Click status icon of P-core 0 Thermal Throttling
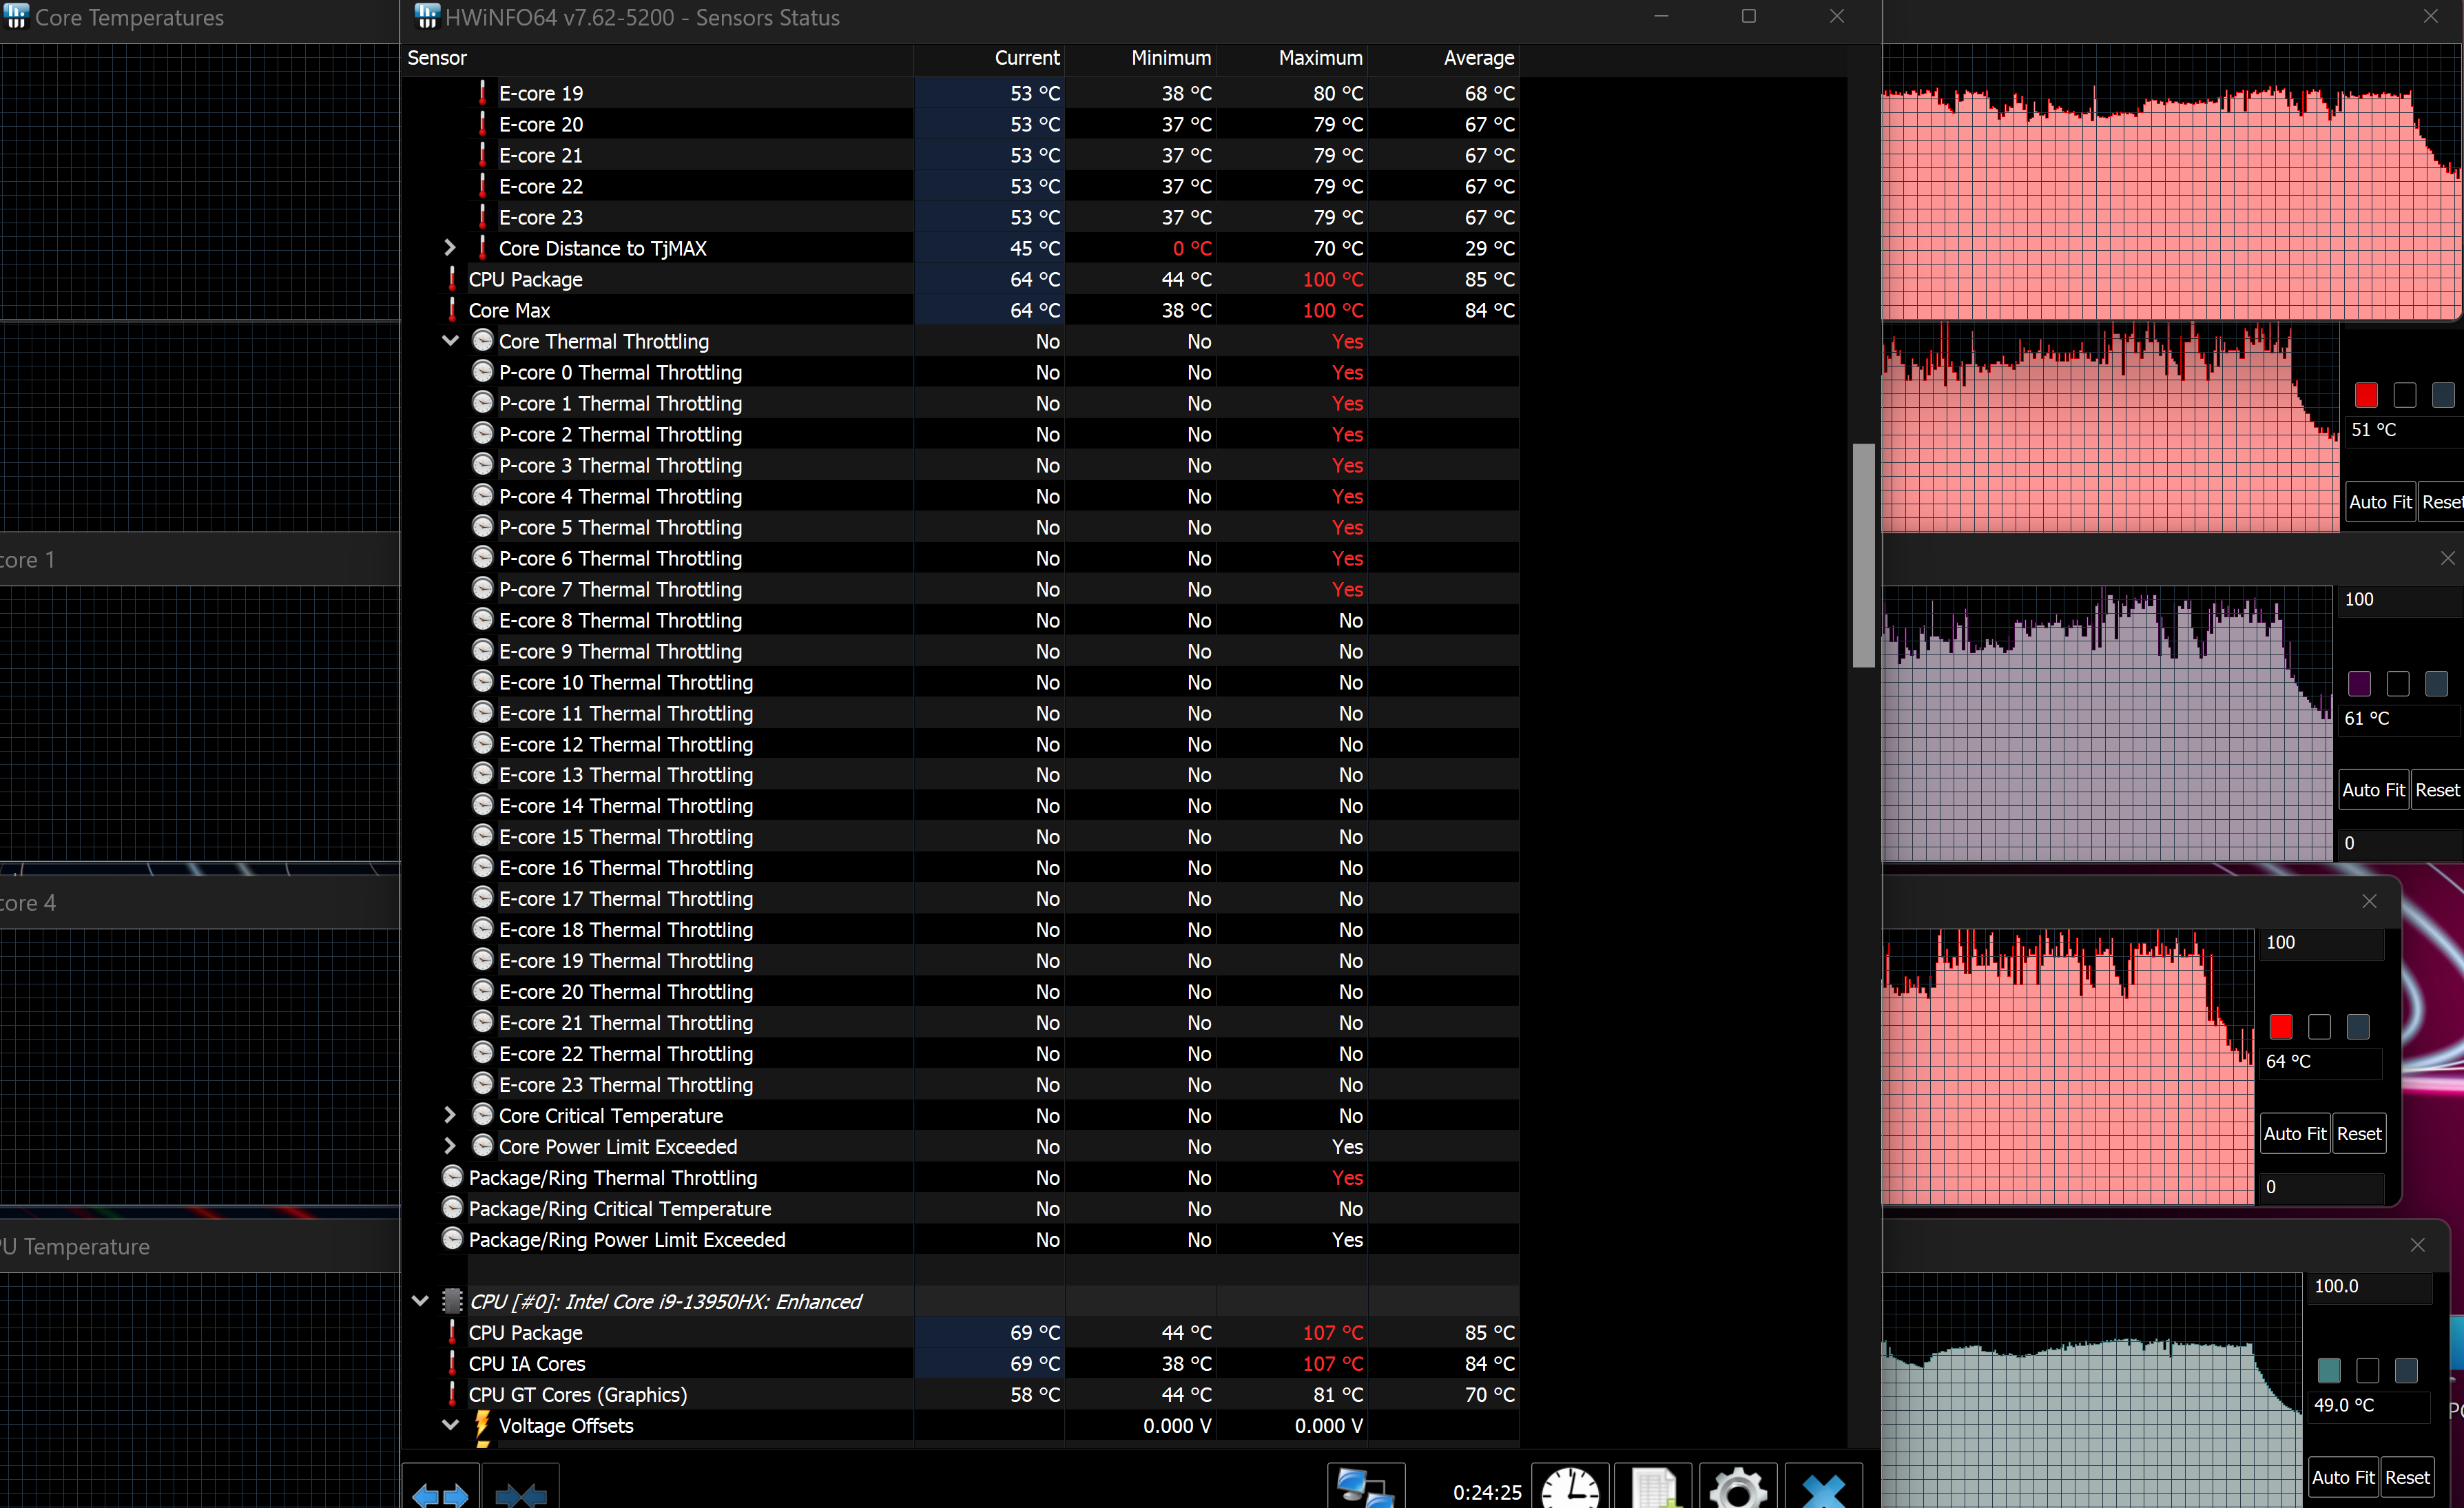This screenshot has width=2464, height=1508. point(483,372)
